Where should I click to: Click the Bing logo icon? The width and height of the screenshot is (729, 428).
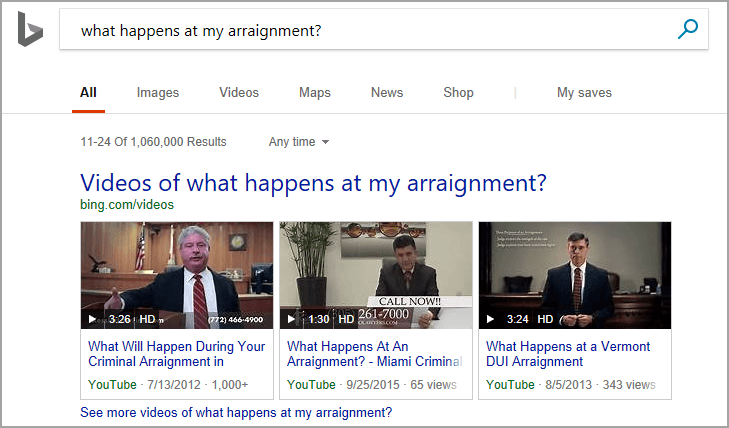(30, 29)
